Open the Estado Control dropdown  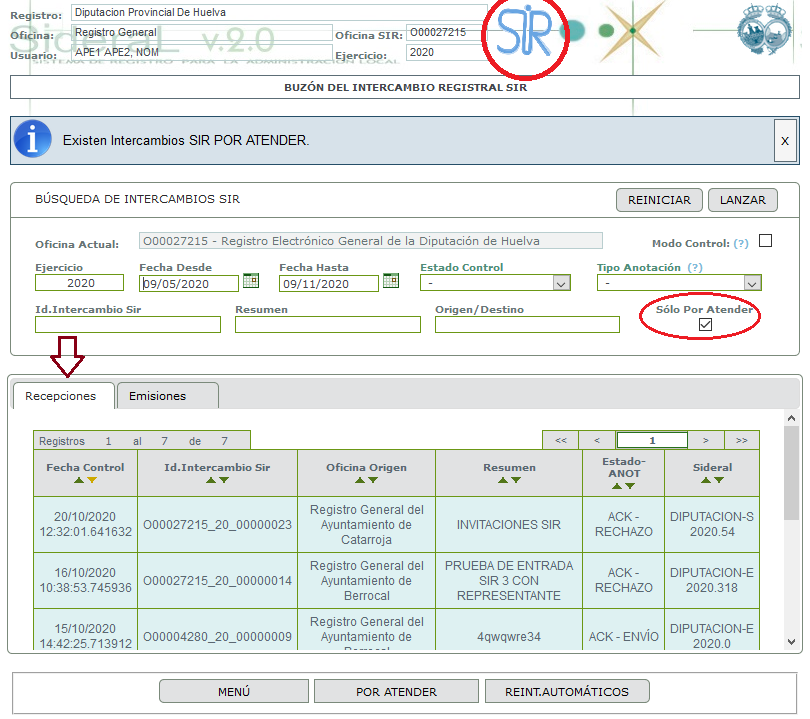[x=495, y=283]
